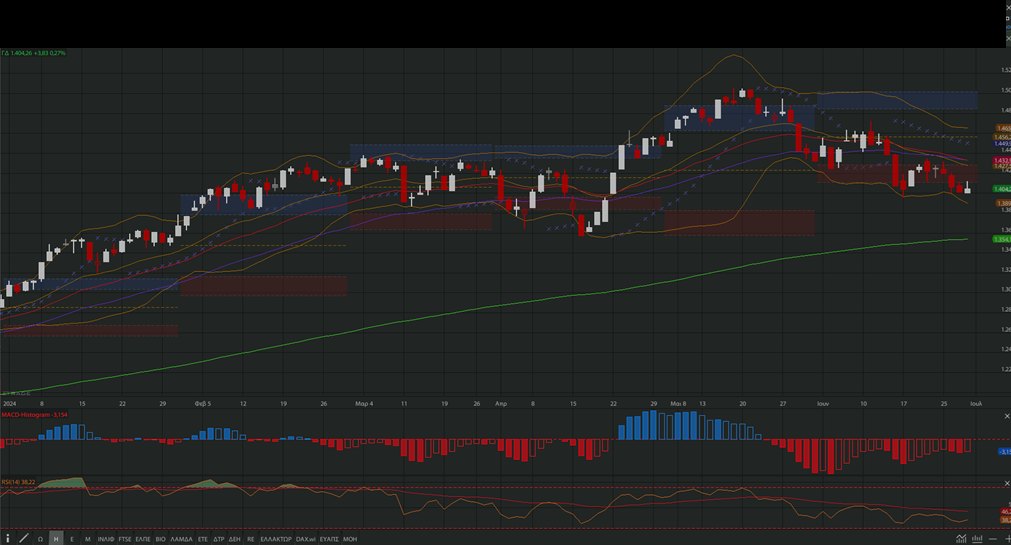Click the Απρ date axis label
This screenshot has width=1011, height=545.
(x=501, y=404)
